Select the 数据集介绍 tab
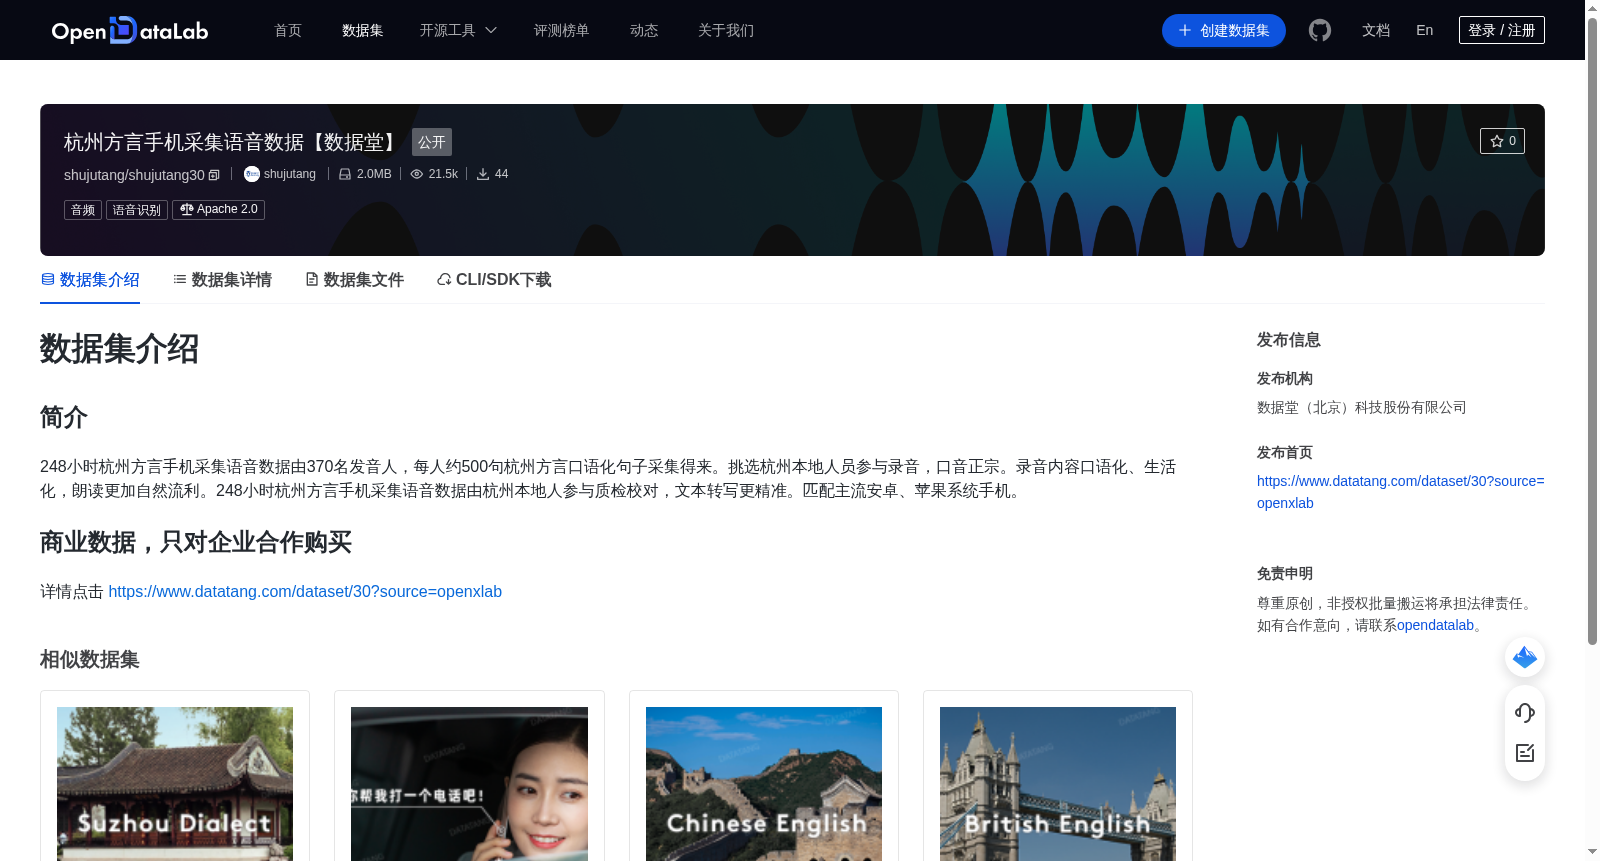The image size is (1600, 861). [90, 280]
